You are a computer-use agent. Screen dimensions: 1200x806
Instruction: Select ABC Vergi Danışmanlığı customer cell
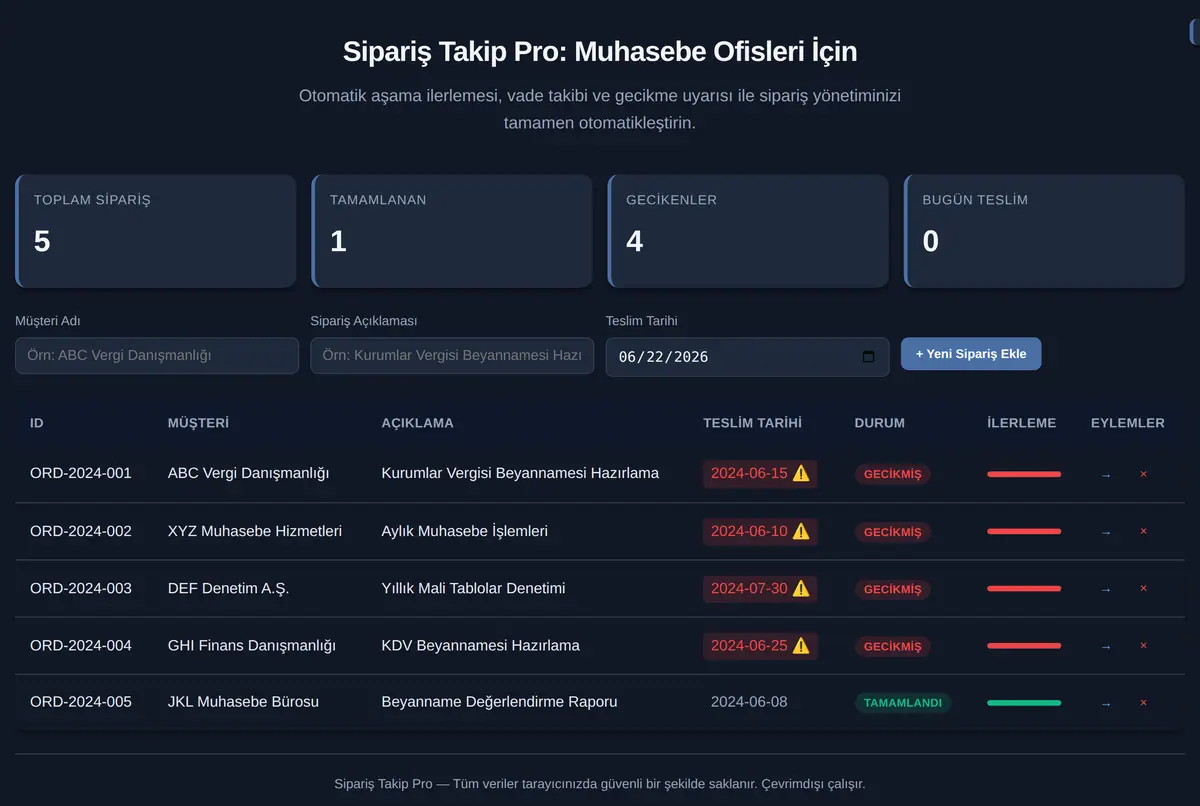click(x=248, y=473)
